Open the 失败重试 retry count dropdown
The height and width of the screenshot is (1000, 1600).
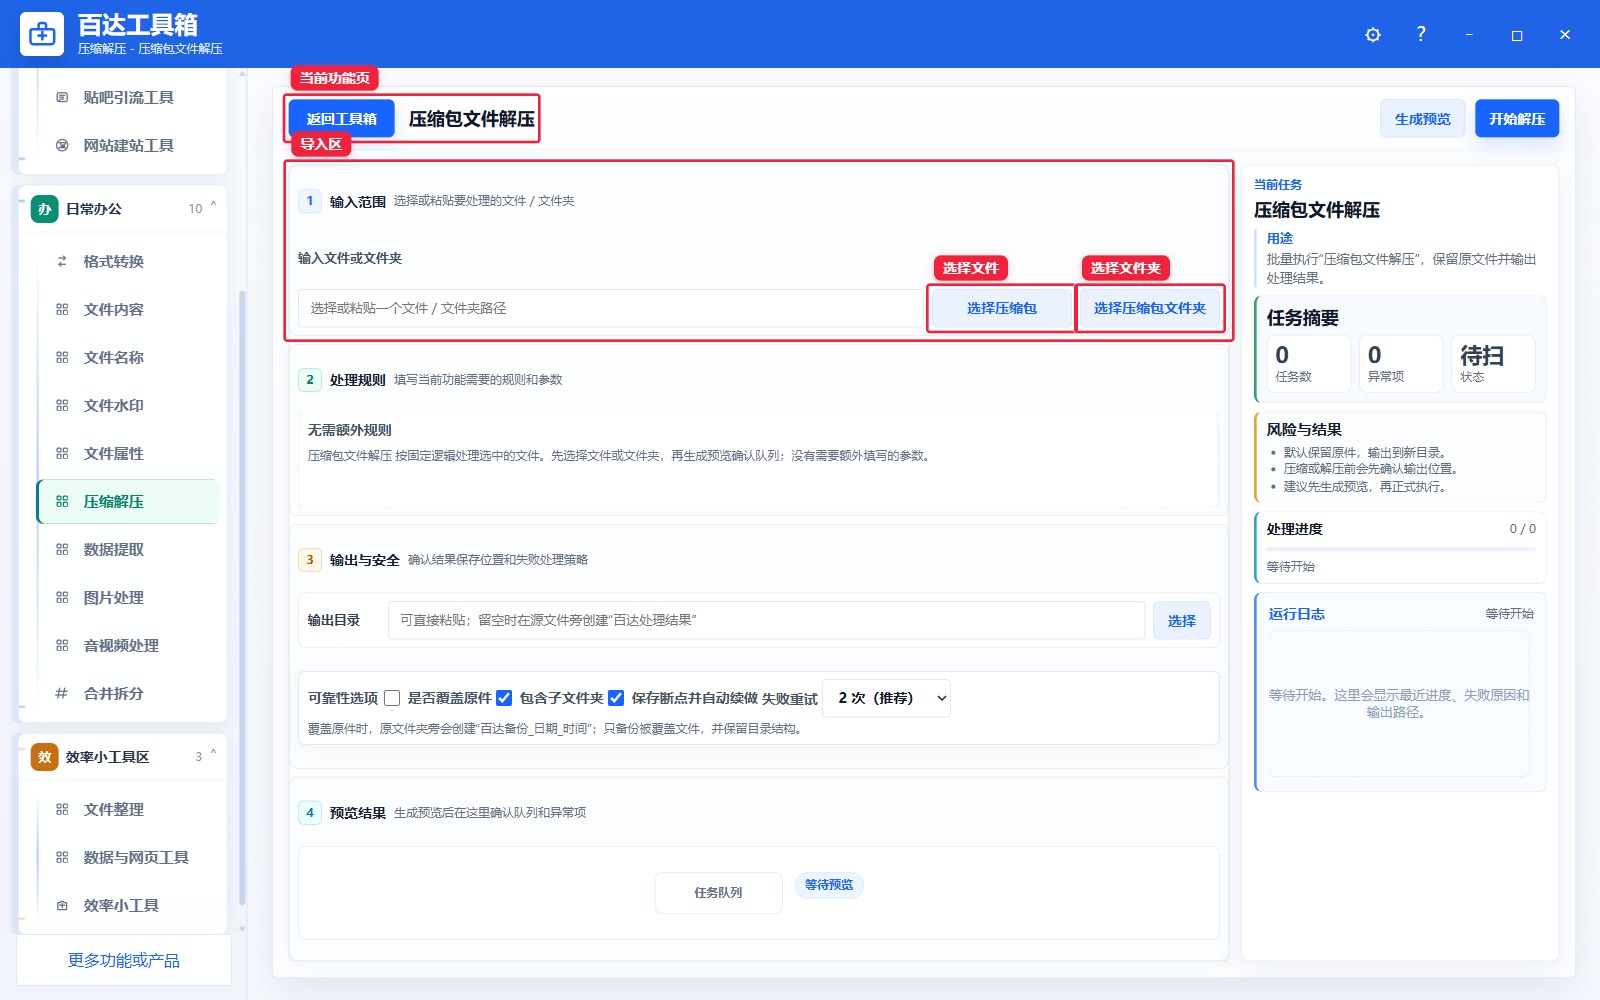[888, 698]
